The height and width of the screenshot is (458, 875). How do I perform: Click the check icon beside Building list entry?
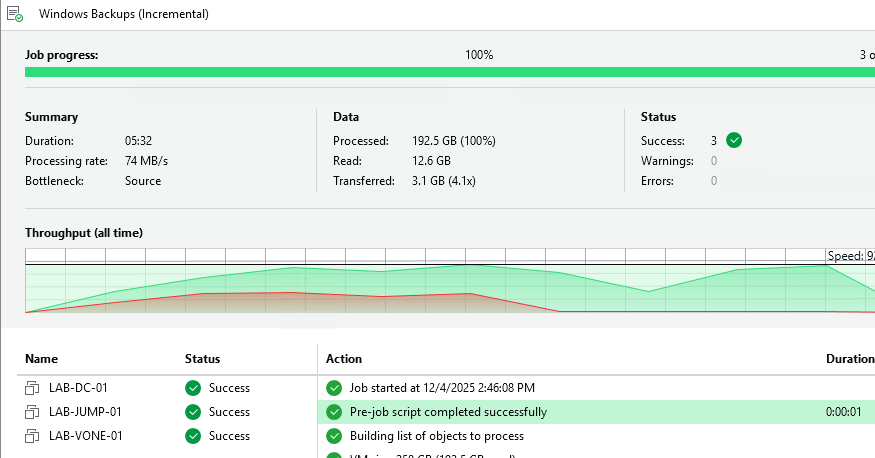point(334,436)
